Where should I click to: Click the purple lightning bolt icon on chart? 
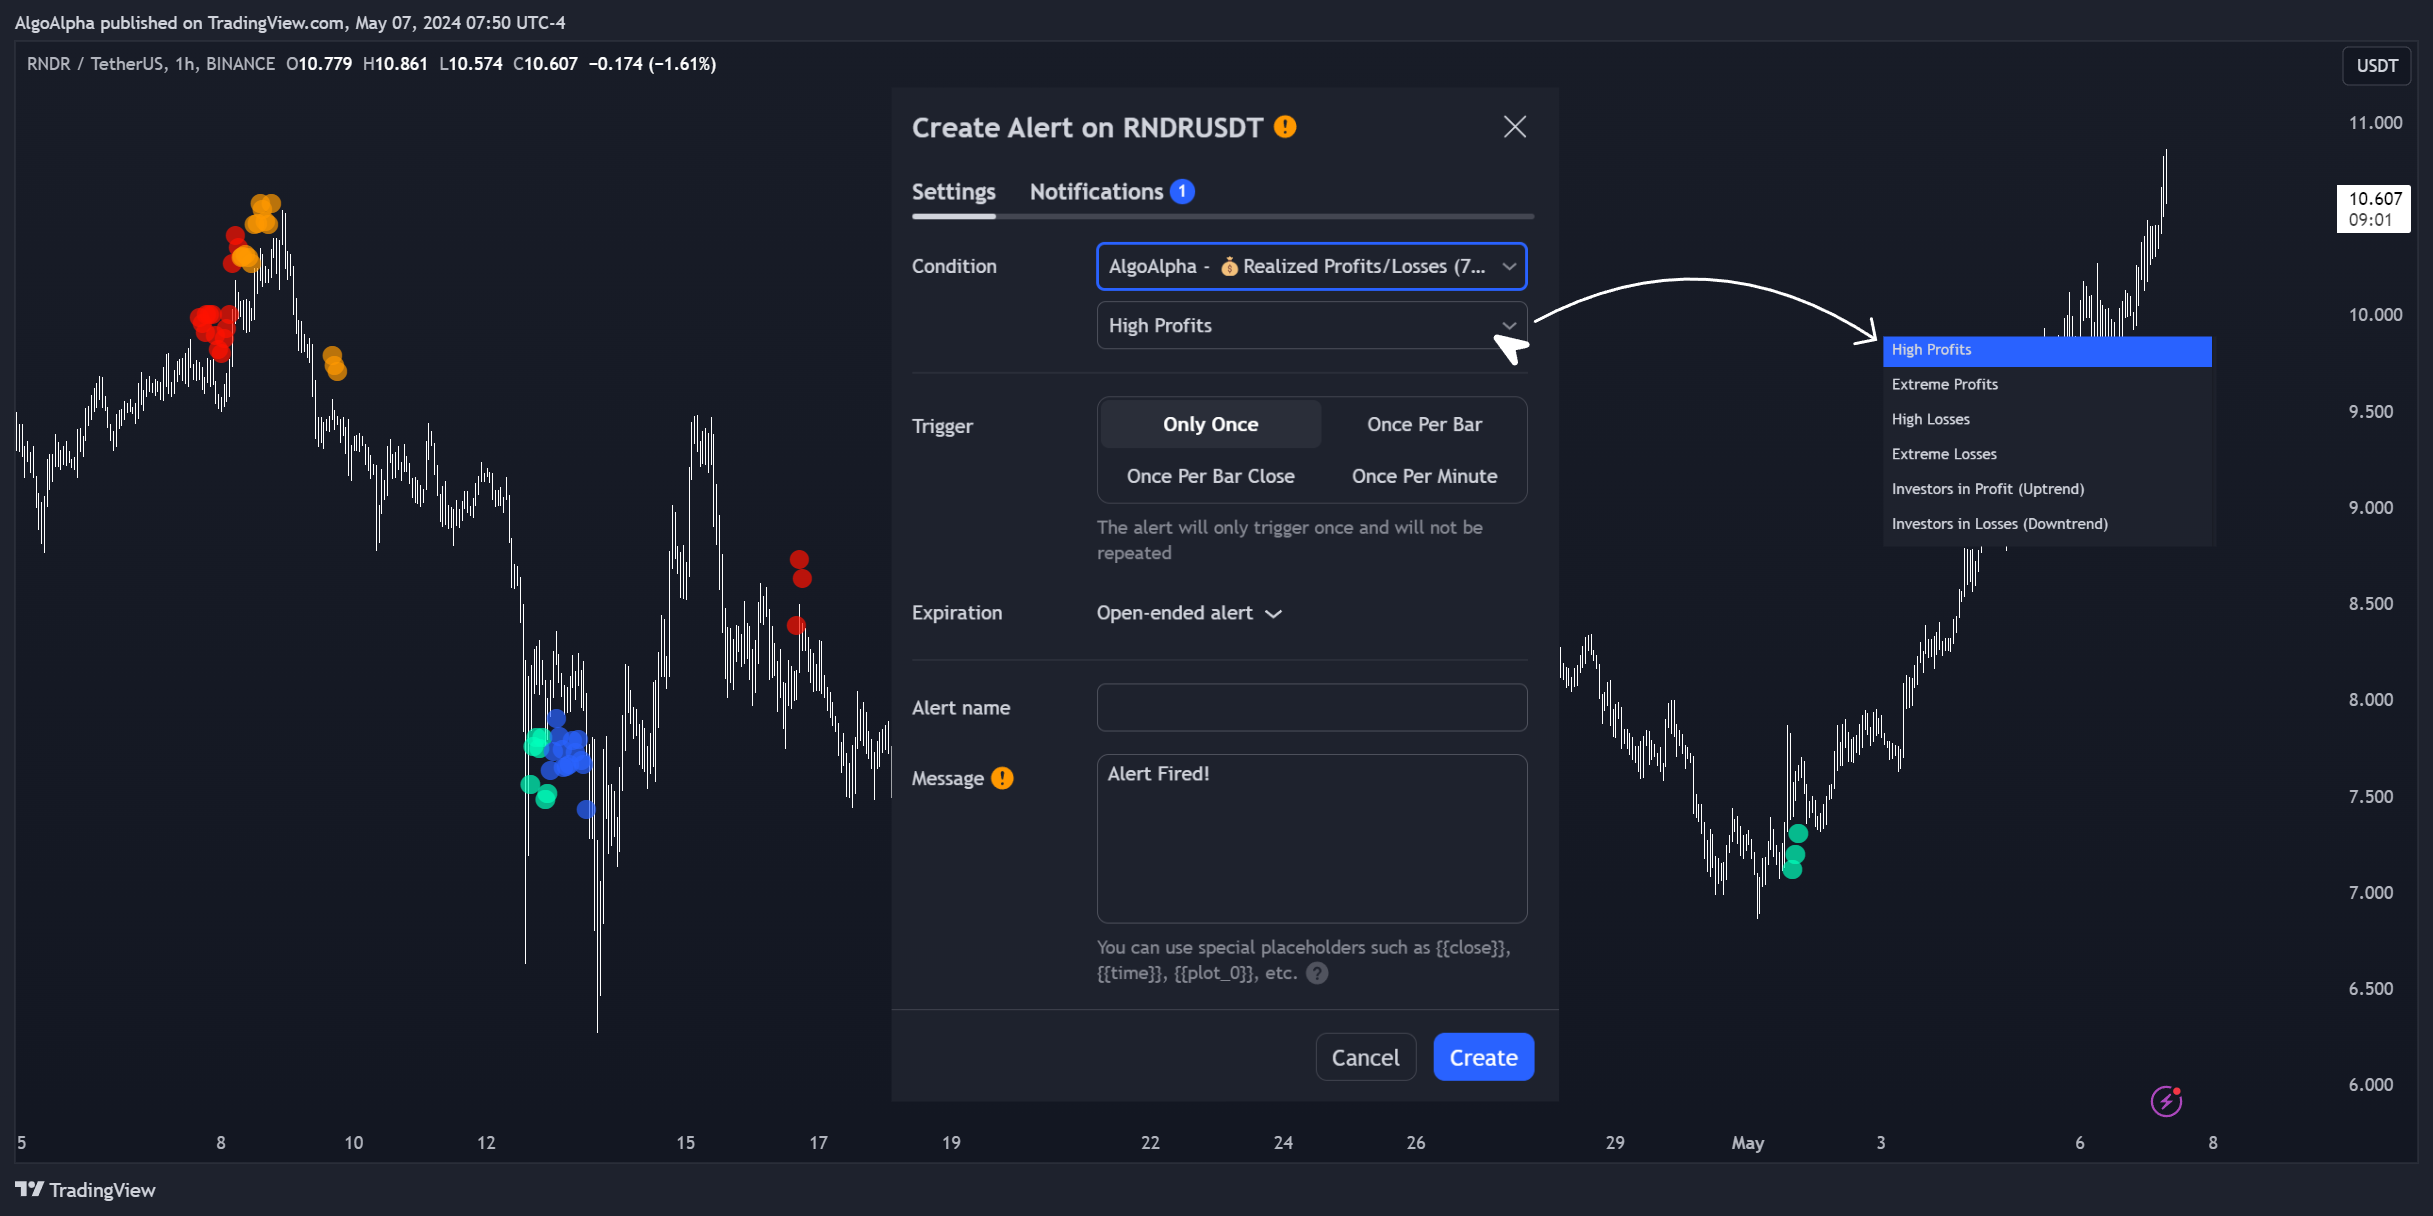[x=2166, y=1101]
